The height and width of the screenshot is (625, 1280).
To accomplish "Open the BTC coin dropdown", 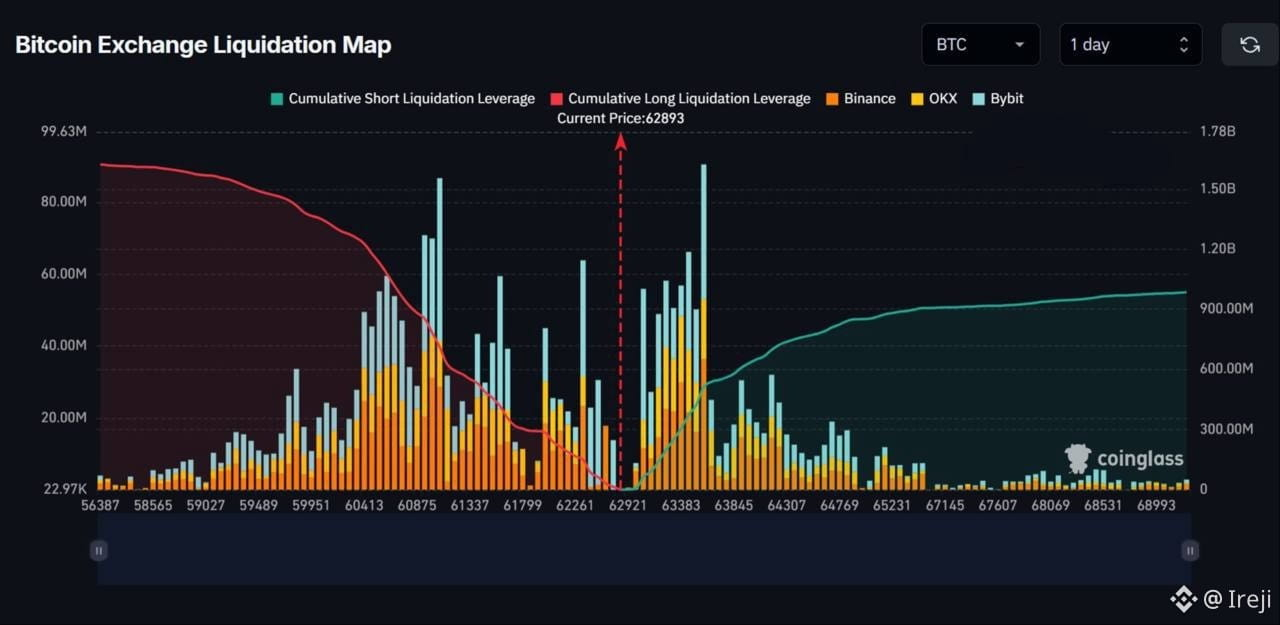I will (x=980, y=44).
